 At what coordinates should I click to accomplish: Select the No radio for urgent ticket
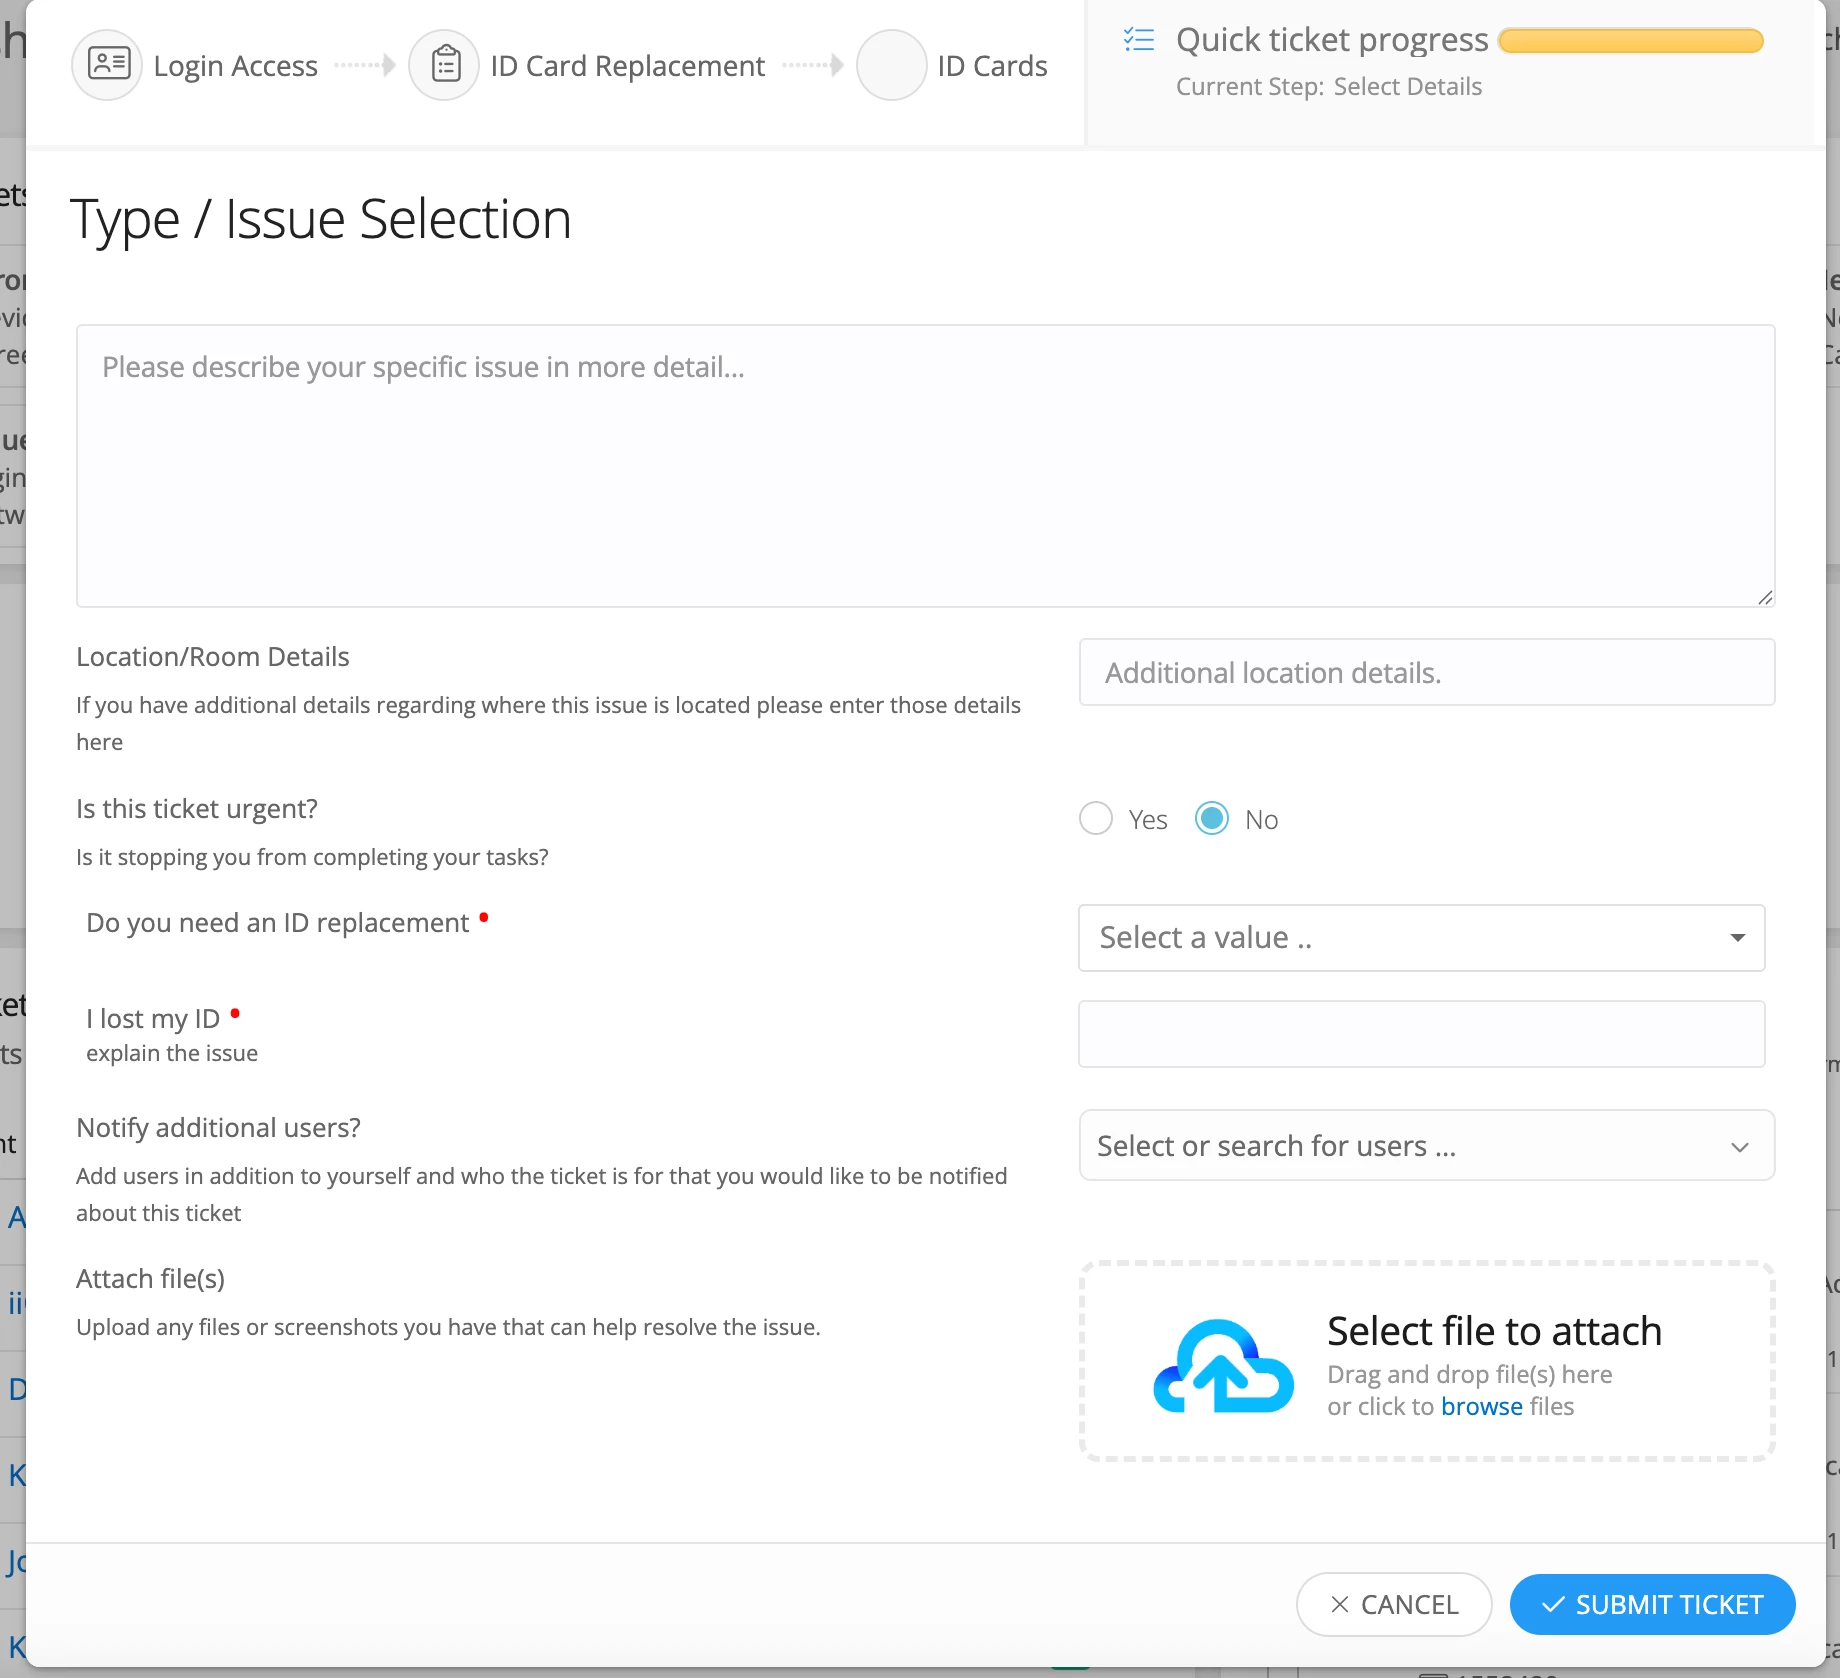[x=1212, y=819]
